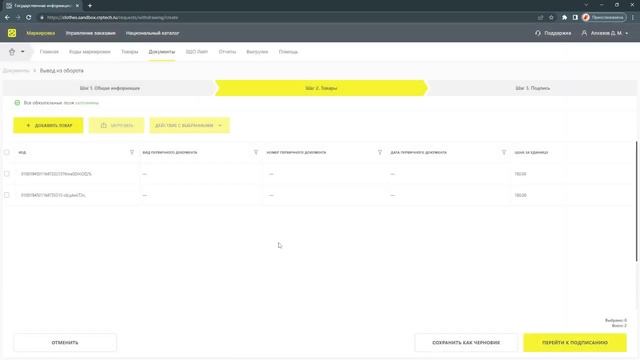Click the Дата первичного документа column header
This screenshot has width=640, height=360.
(x=418, y=152)
